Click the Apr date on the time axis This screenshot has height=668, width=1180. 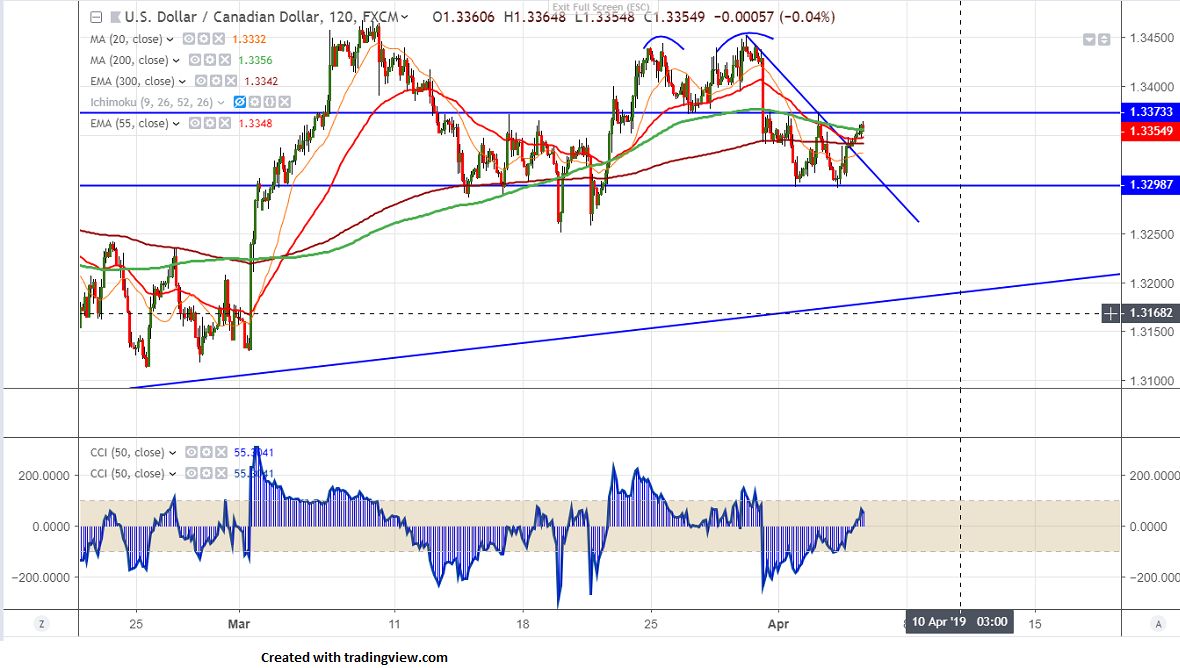778,624
